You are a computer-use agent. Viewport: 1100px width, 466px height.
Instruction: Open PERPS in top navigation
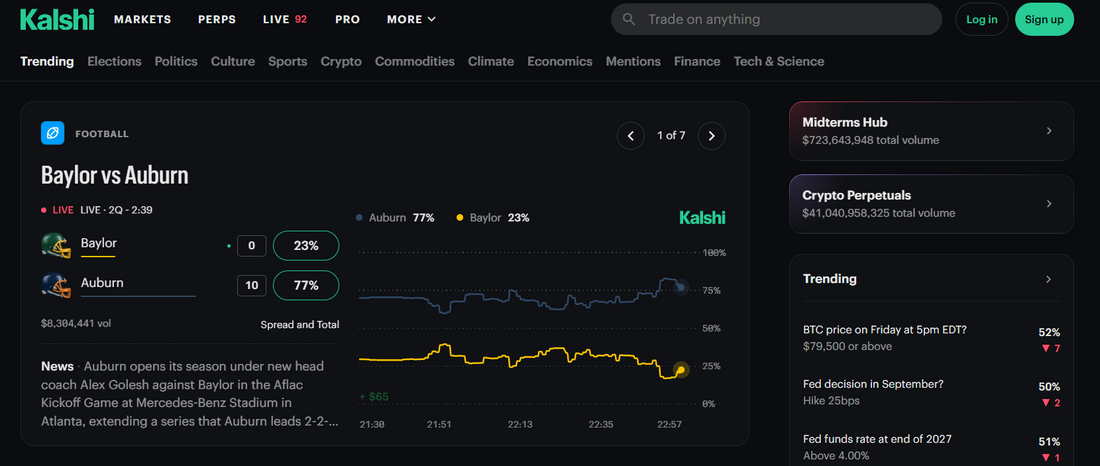point(217,20)
